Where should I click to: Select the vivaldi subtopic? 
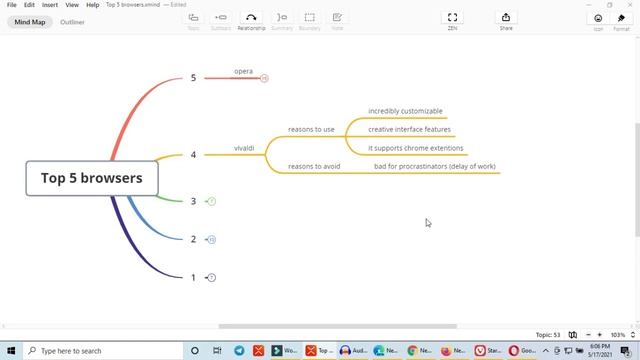pos(244,148)
